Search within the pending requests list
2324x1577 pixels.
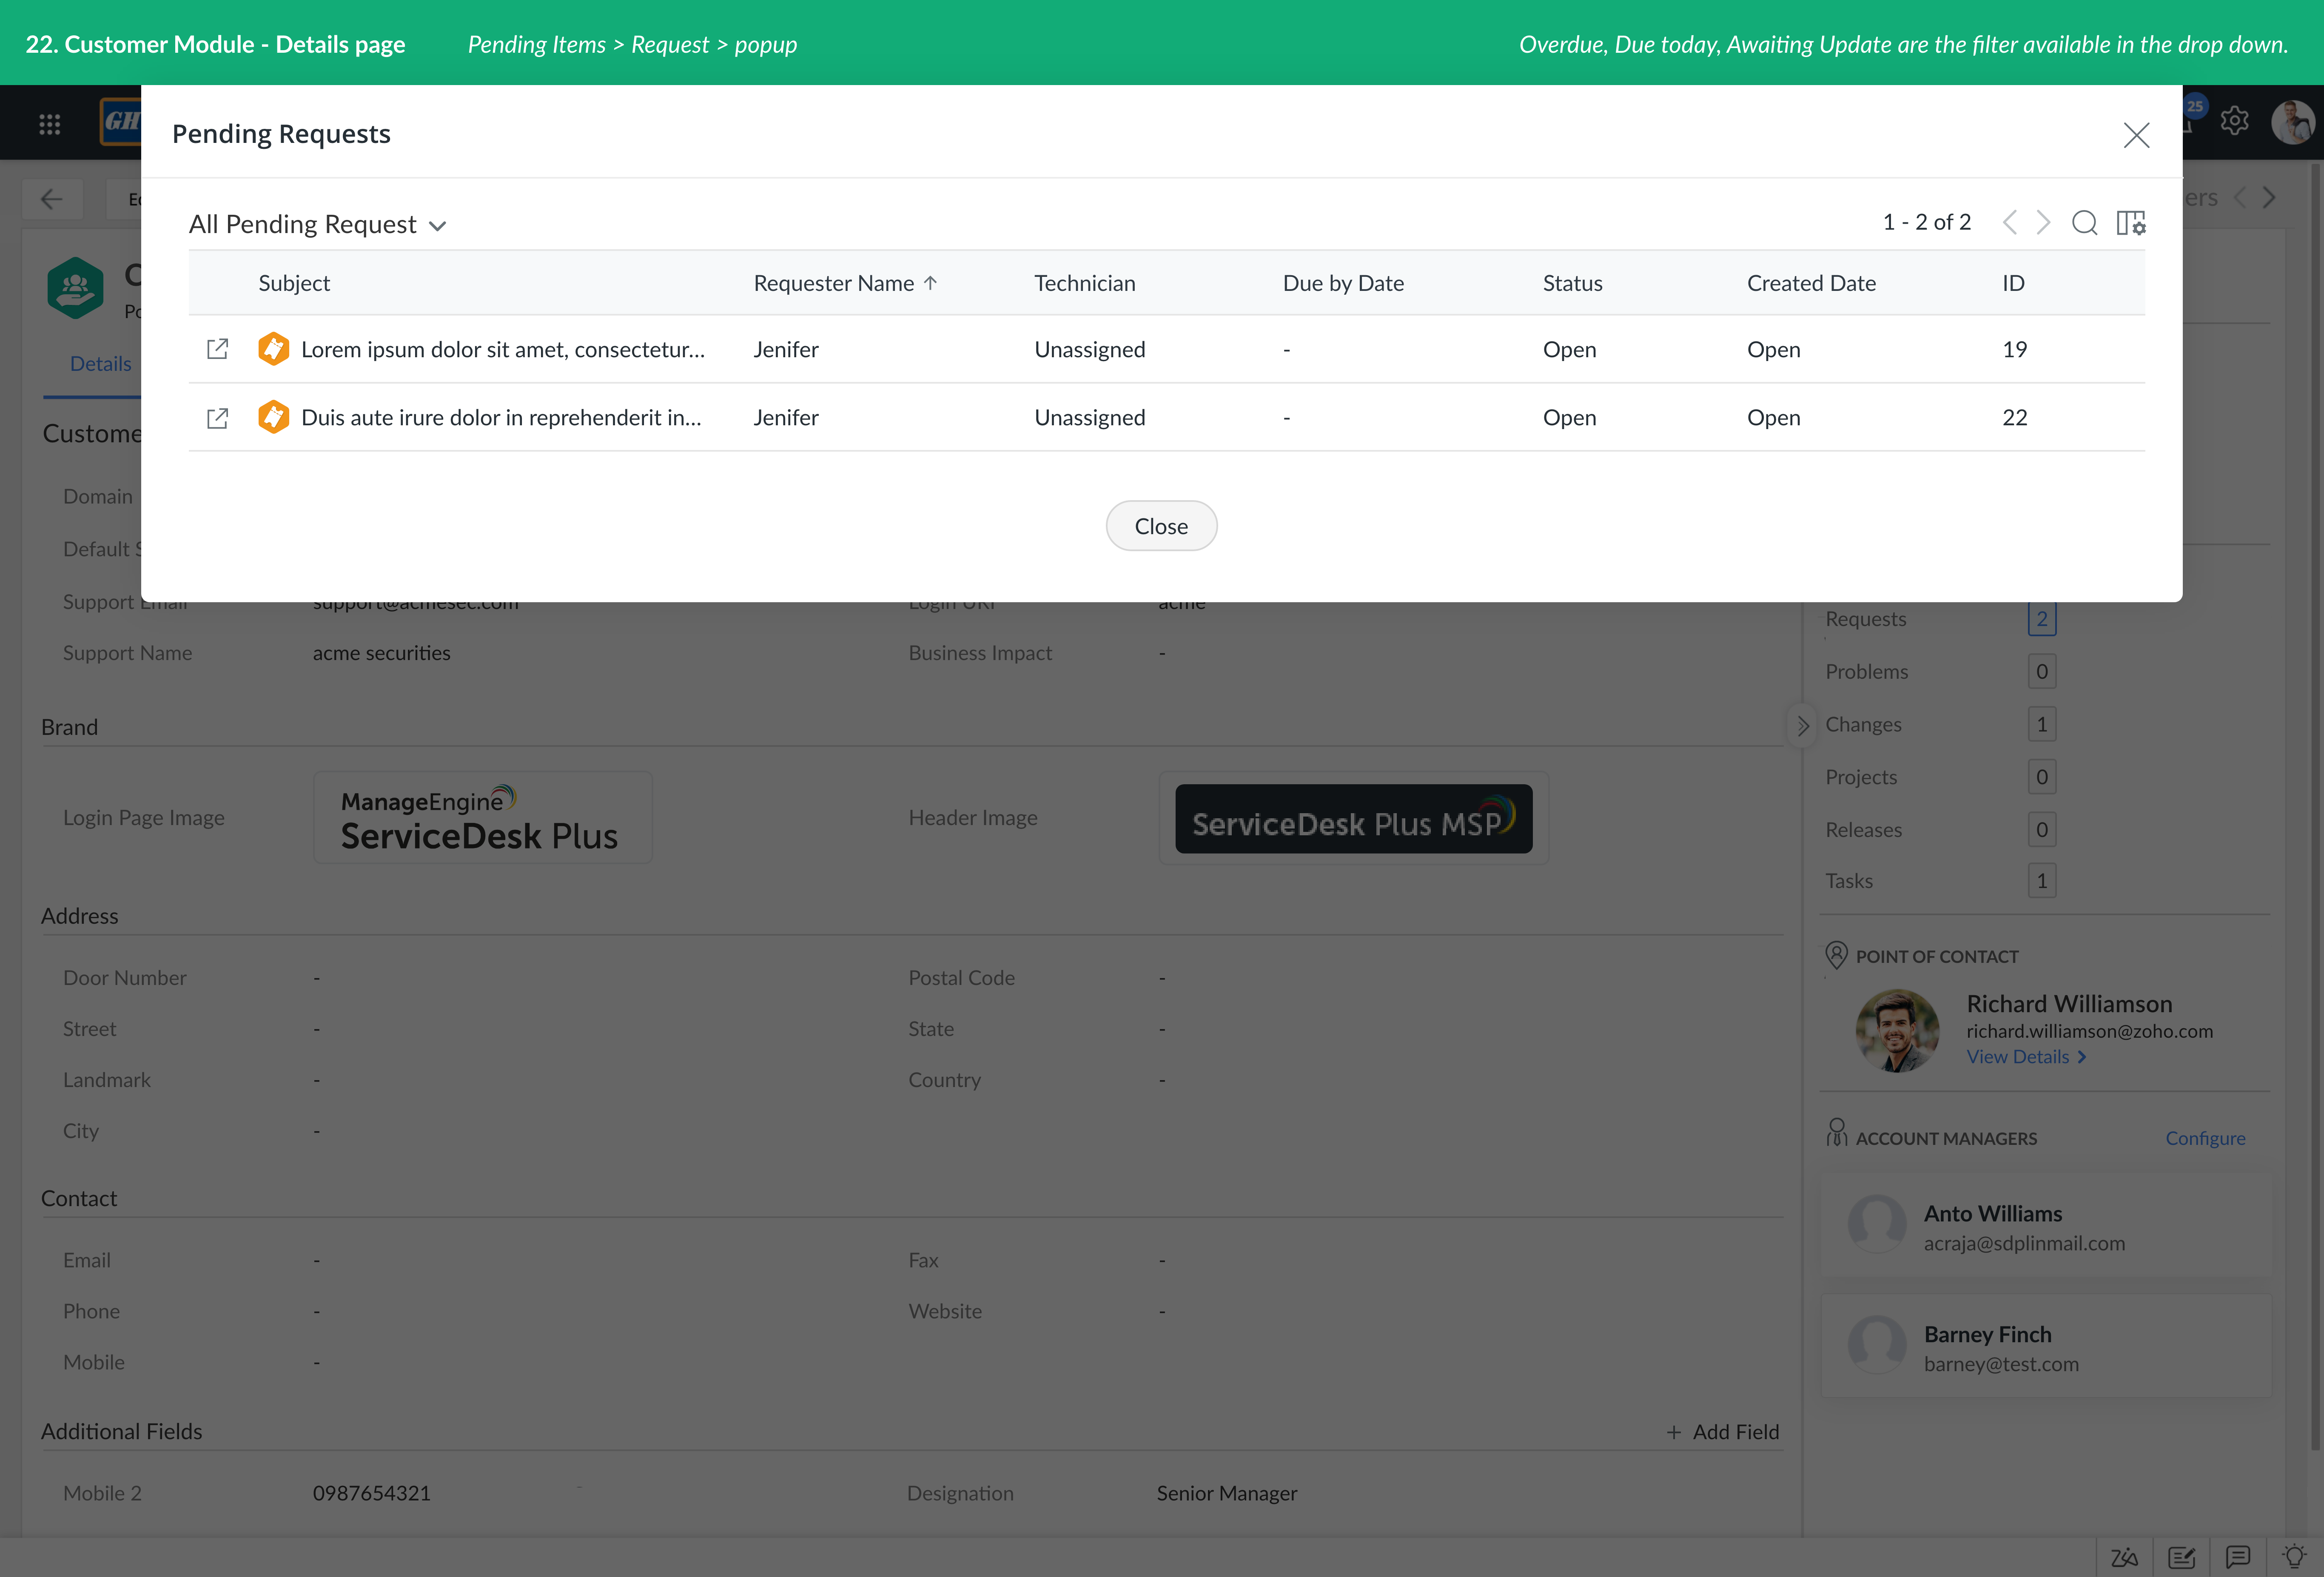pos(2084,222)
